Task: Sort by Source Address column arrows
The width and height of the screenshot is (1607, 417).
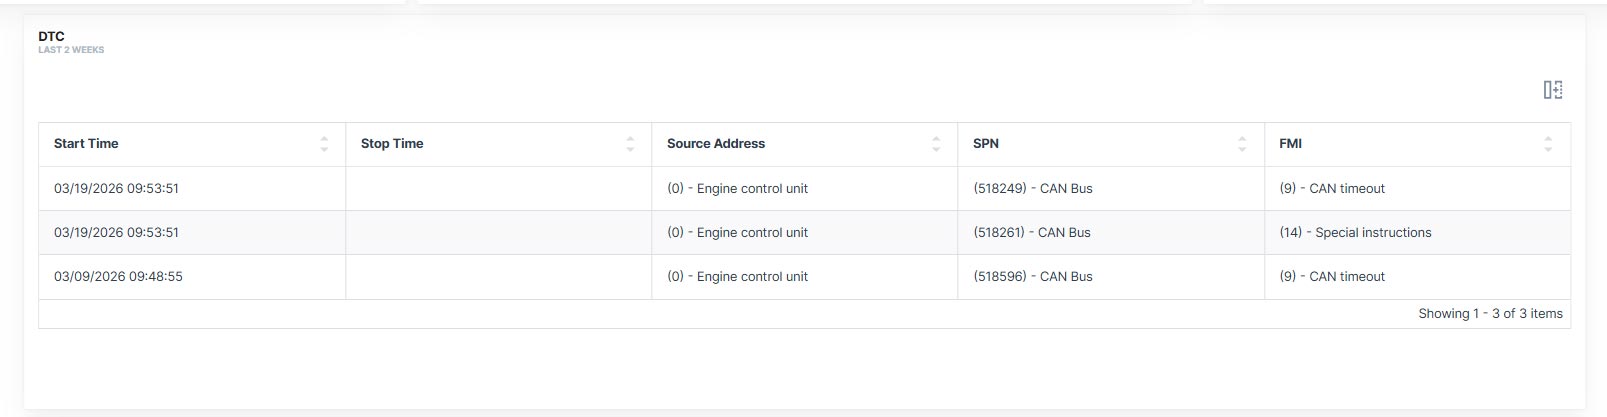Action: pos(936,144)
